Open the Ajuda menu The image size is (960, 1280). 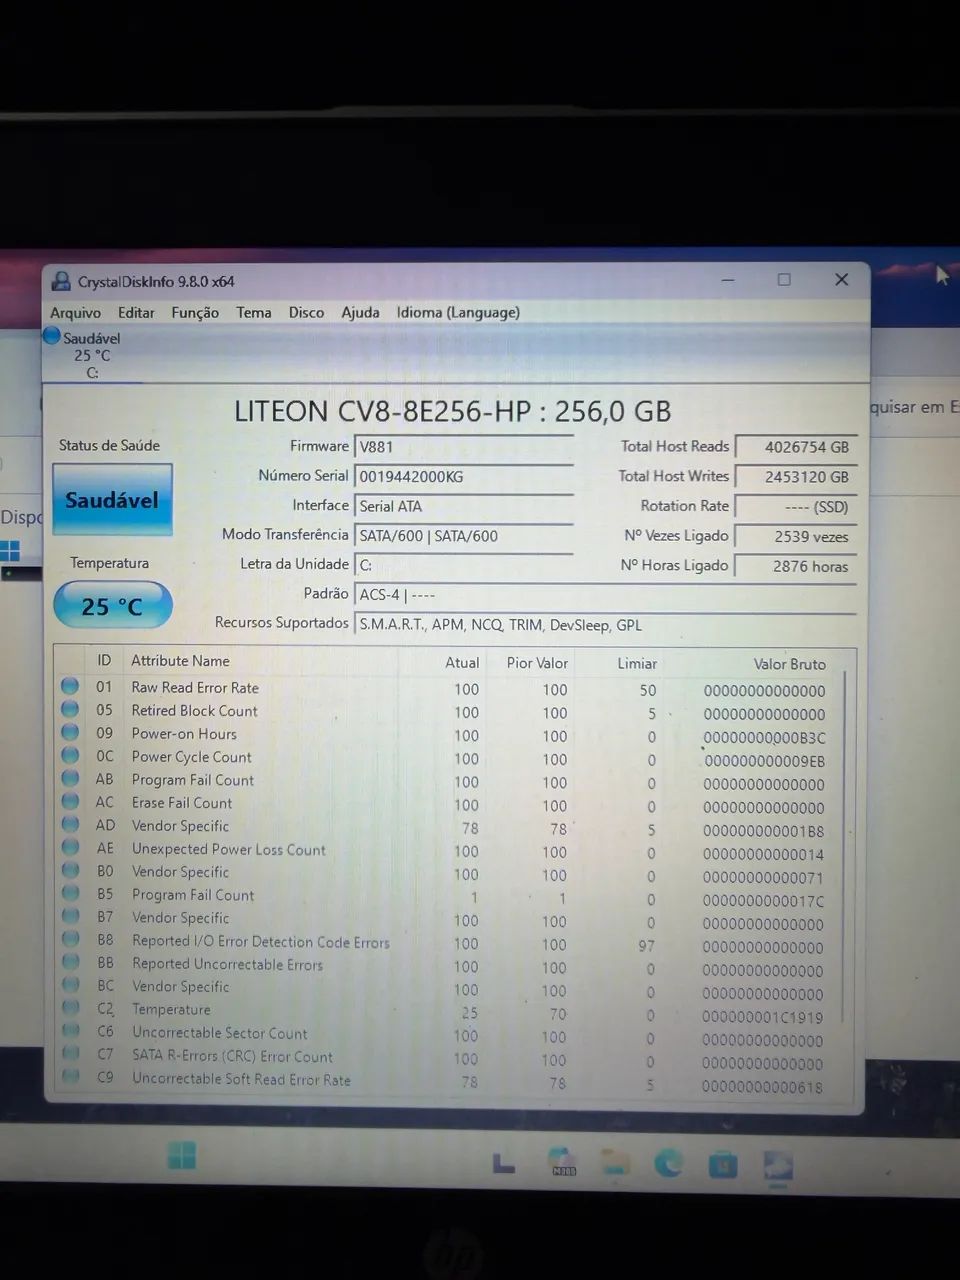point(360,313)
